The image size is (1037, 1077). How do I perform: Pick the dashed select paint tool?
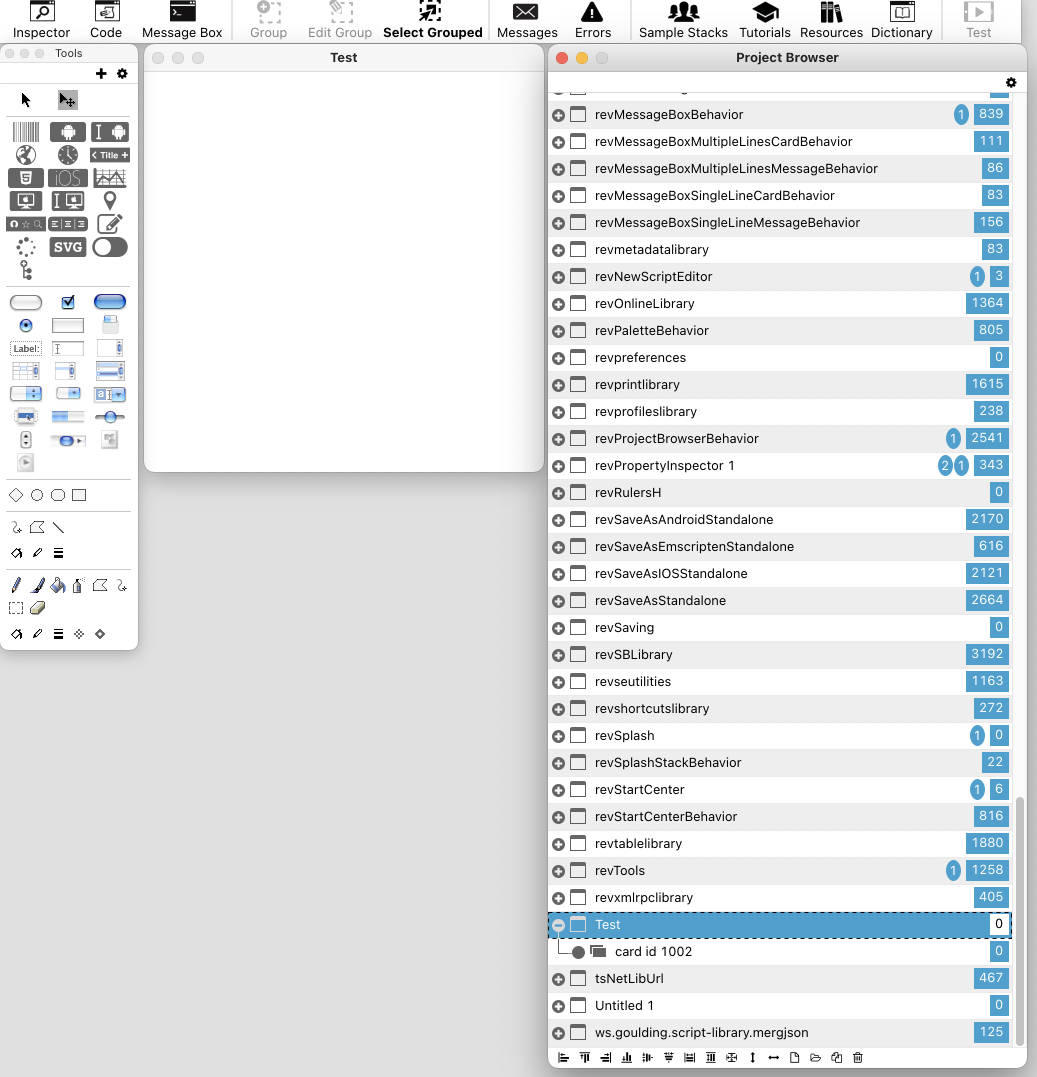coord(16,608)
